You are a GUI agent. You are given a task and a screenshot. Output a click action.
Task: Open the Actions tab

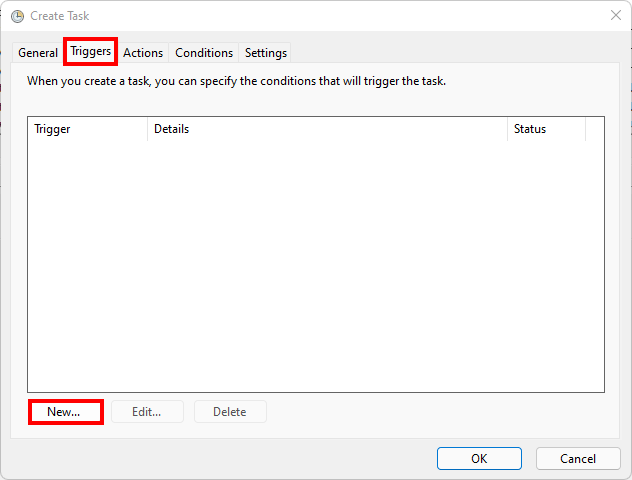coord(143,53)
